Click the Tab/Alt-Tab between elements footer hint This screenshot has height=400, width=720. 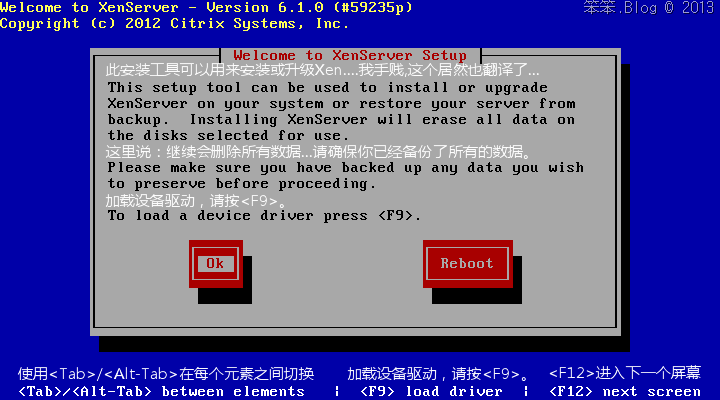click(x=161, y=392)
